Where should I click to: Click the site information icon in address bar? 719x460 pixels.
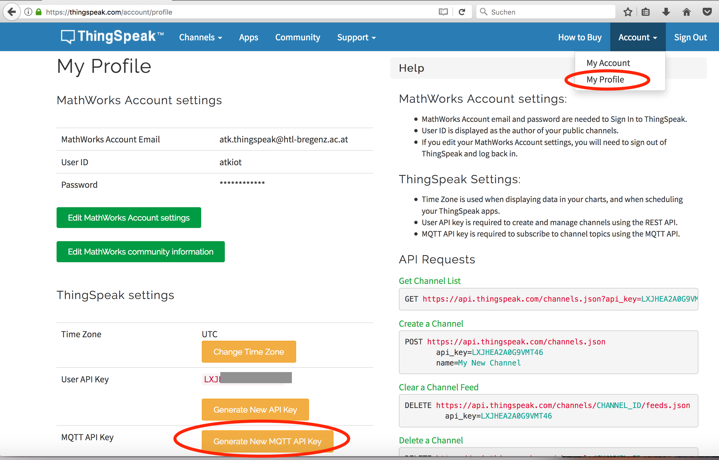(x=28, y=12)
